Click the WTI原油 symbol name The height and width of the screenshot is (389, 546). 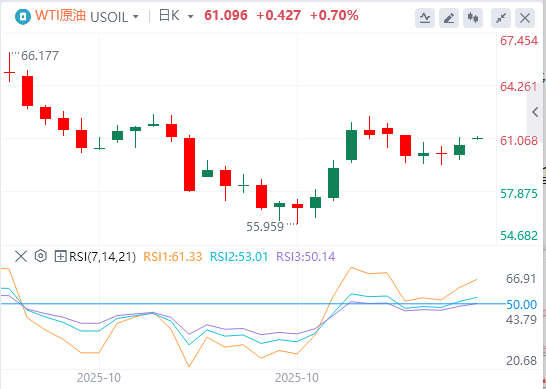tap(60, 16)
